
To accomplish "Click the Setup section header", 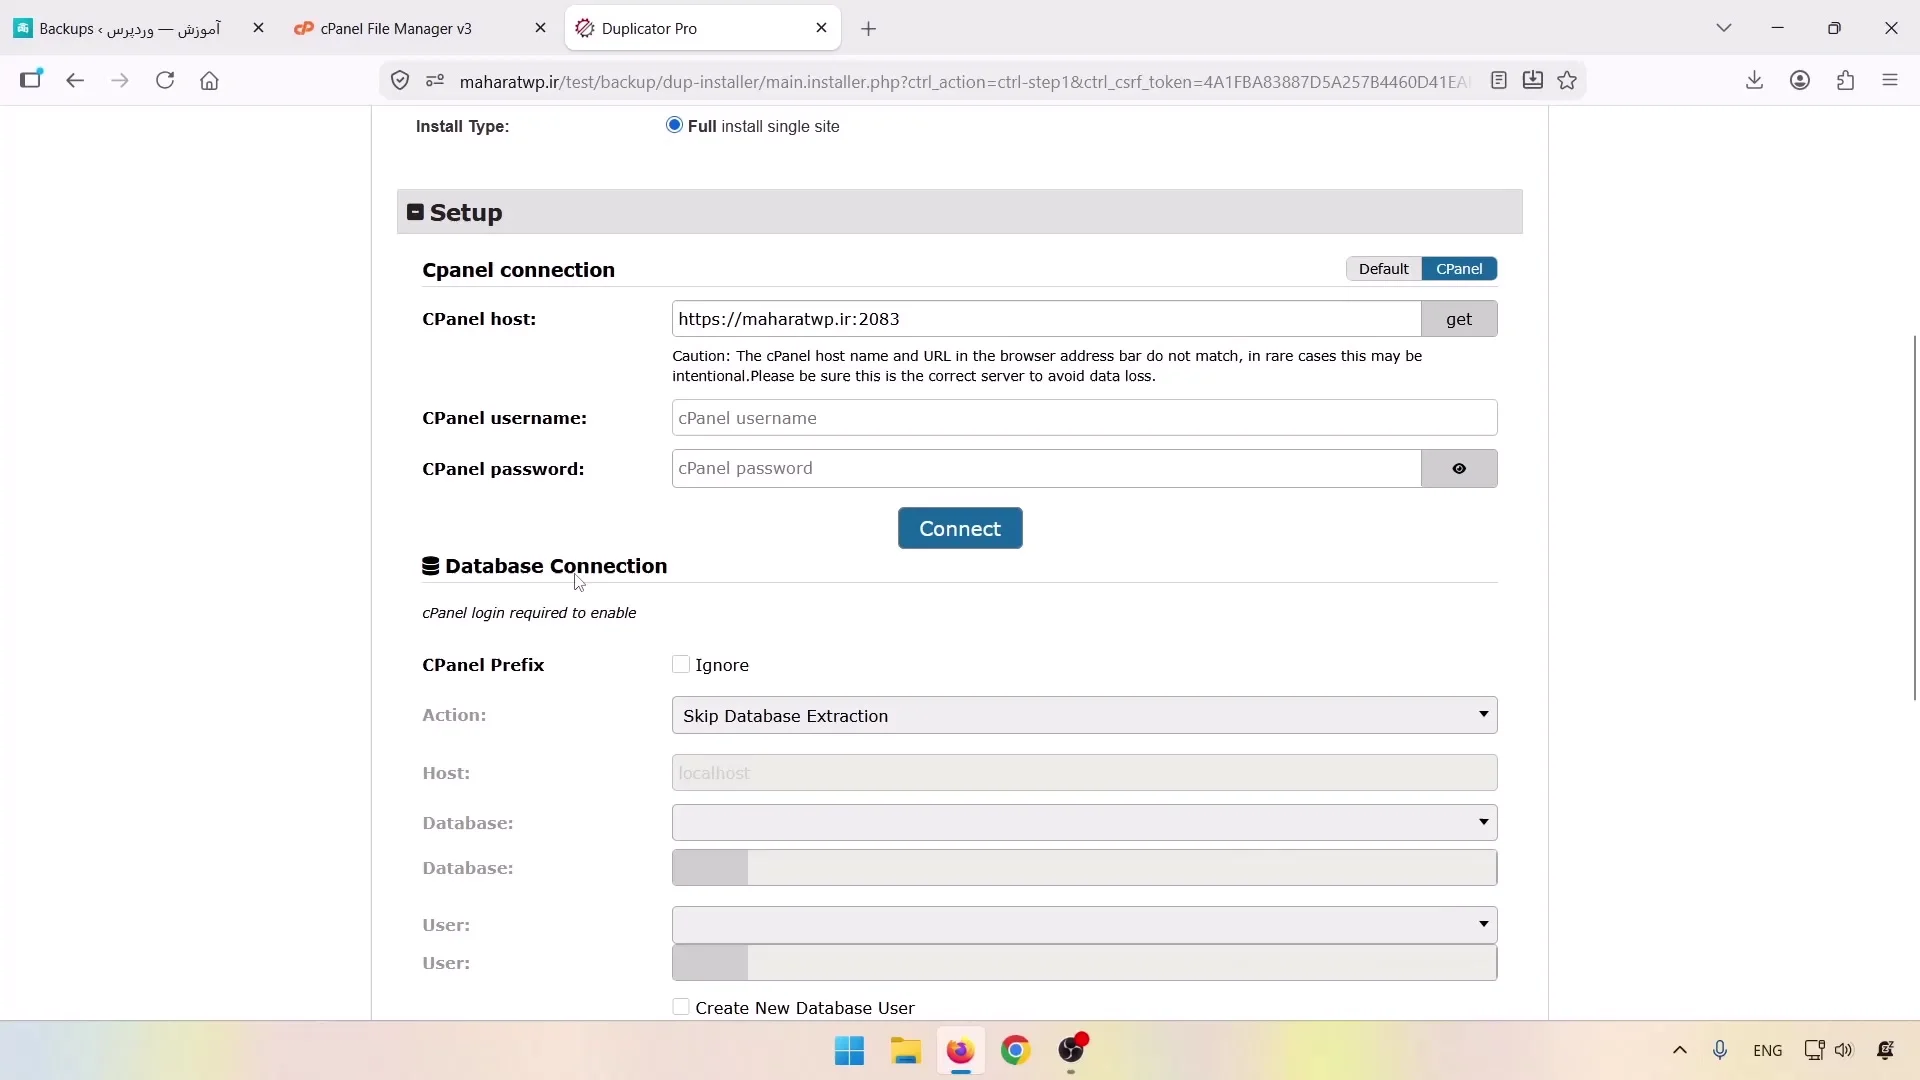I will [960, 212].
